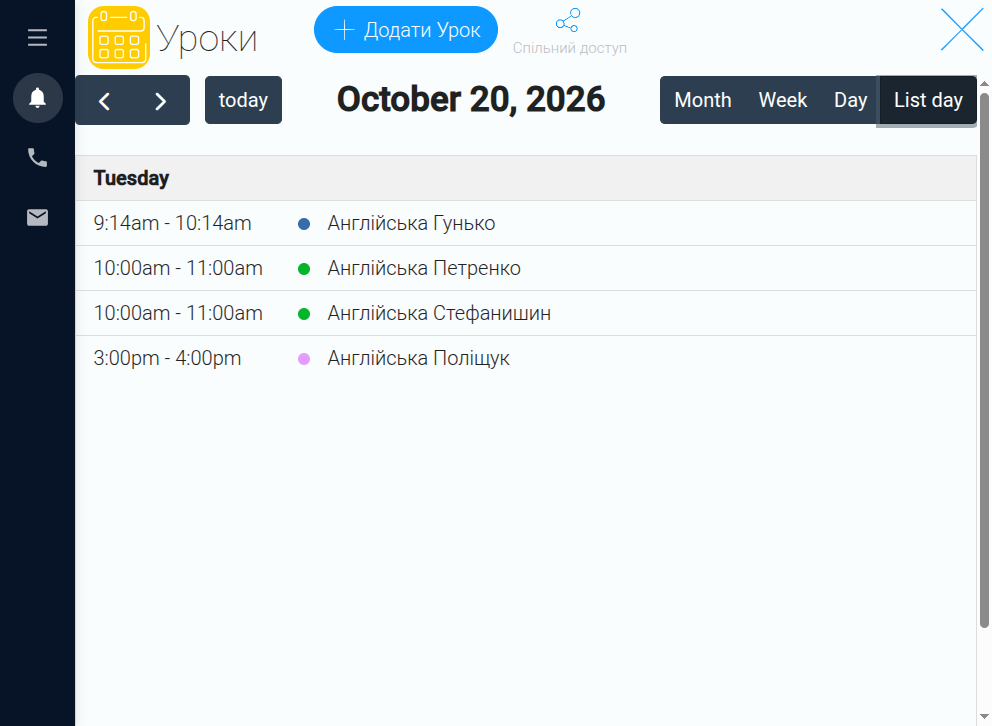Open notifications bell icon
Image resolution: width=992 pixels, height=726 pixels.
[38, 98]
